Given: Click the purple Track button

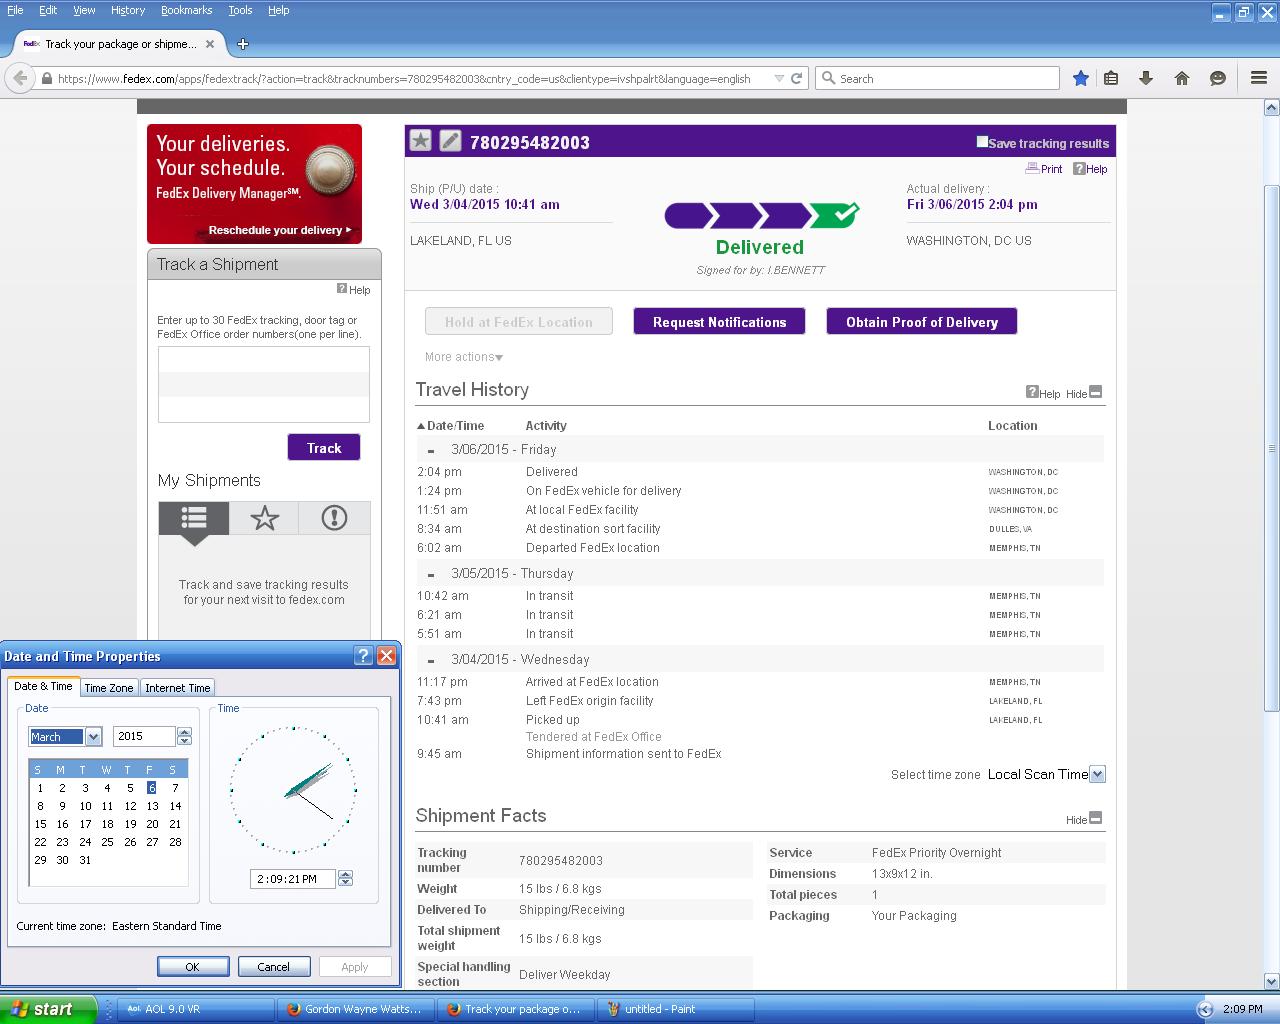Looking at the screenshot, I should 324,448.
